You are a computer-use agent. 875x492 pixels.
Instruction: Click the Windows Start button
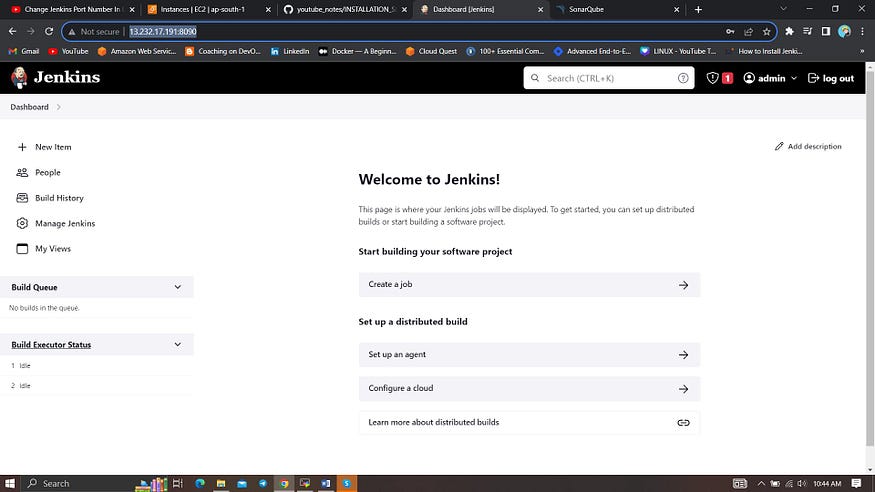pos(9,484)
